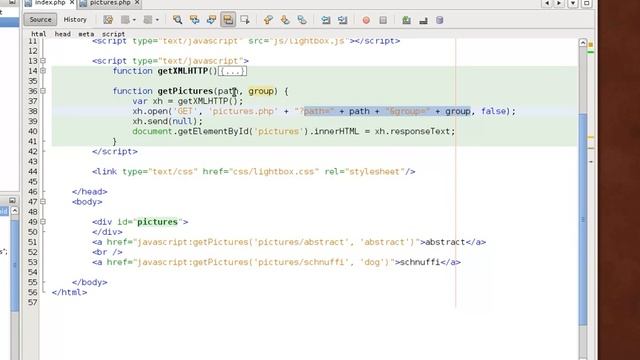The image size is (640, 360).
Task: Click left panel small window icon
Action: pos(12,200)
